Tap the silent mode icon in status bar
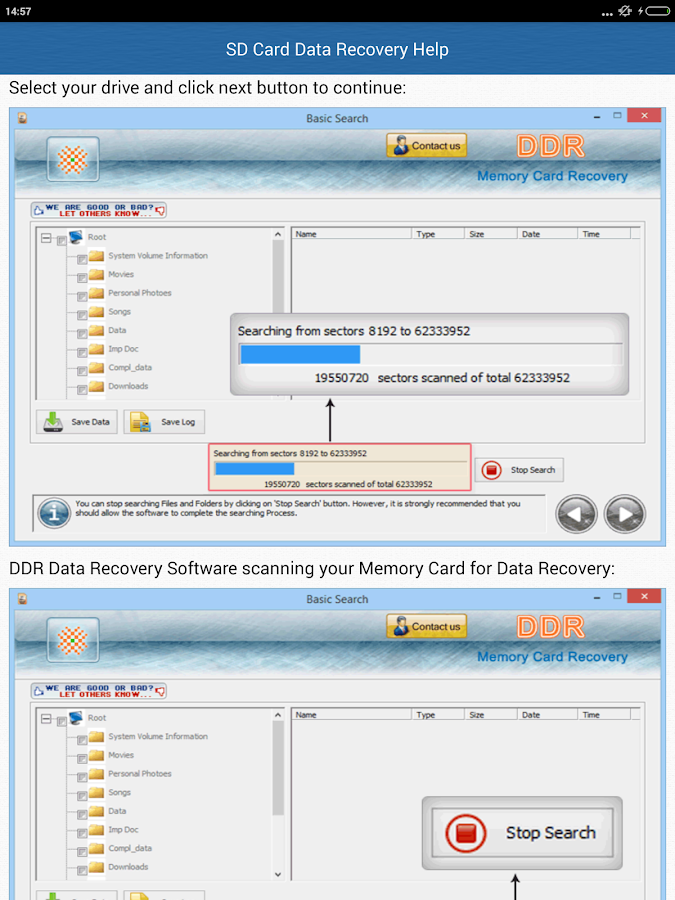Image resolution: width=675 pixels, height=900 pixels. tap(624, 11)
